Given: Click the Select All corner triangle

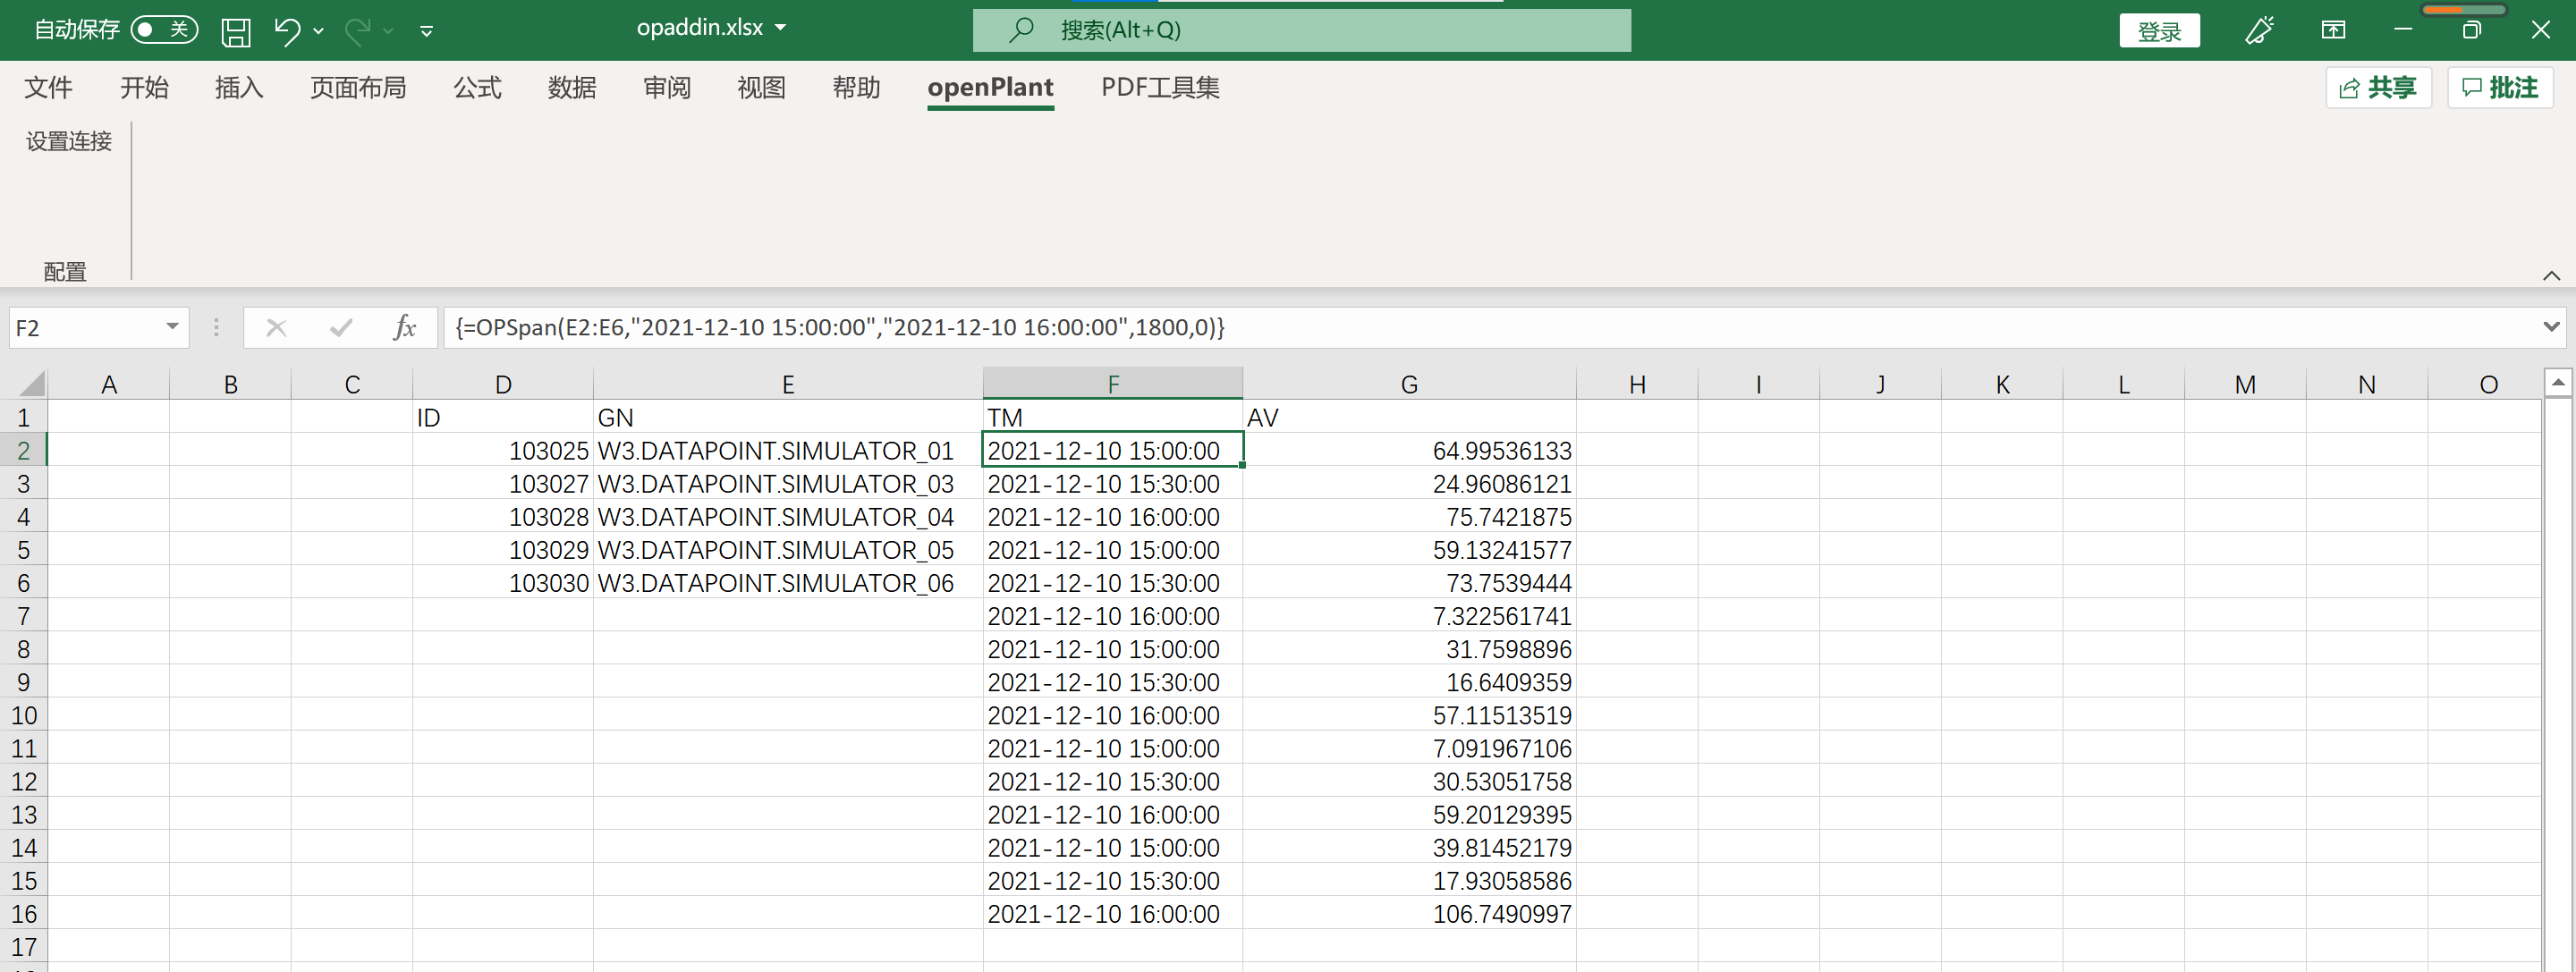Looking at the screenshot, I should (31, 384).
